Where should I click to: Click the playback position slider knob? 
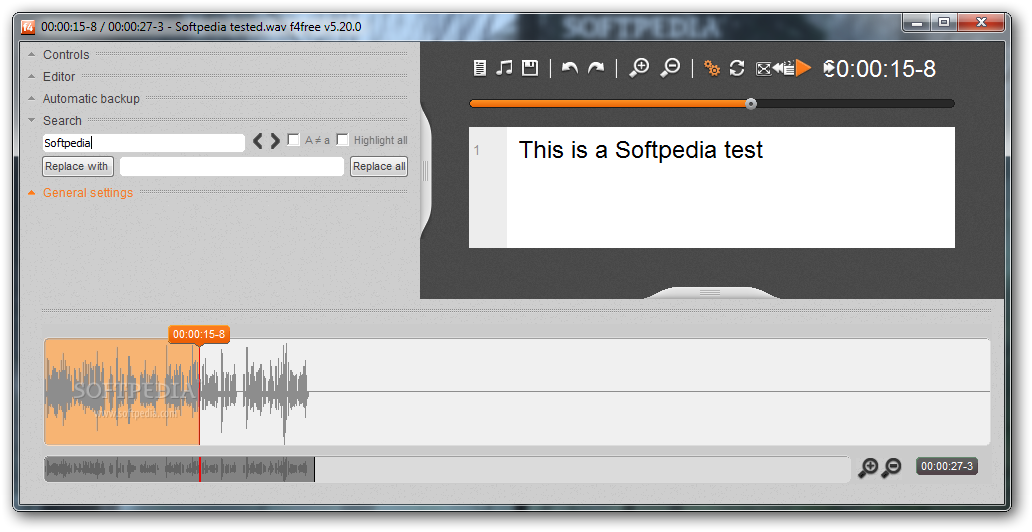pos(751,103)
